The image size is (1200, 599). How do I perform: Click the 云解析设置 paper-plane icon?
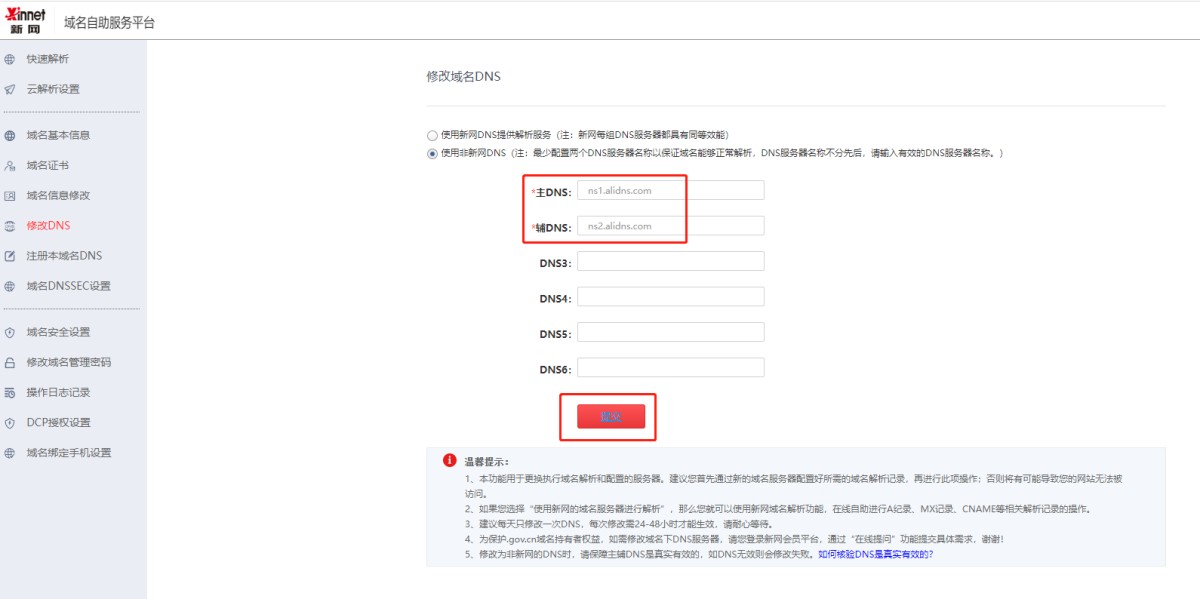(10, 89)
